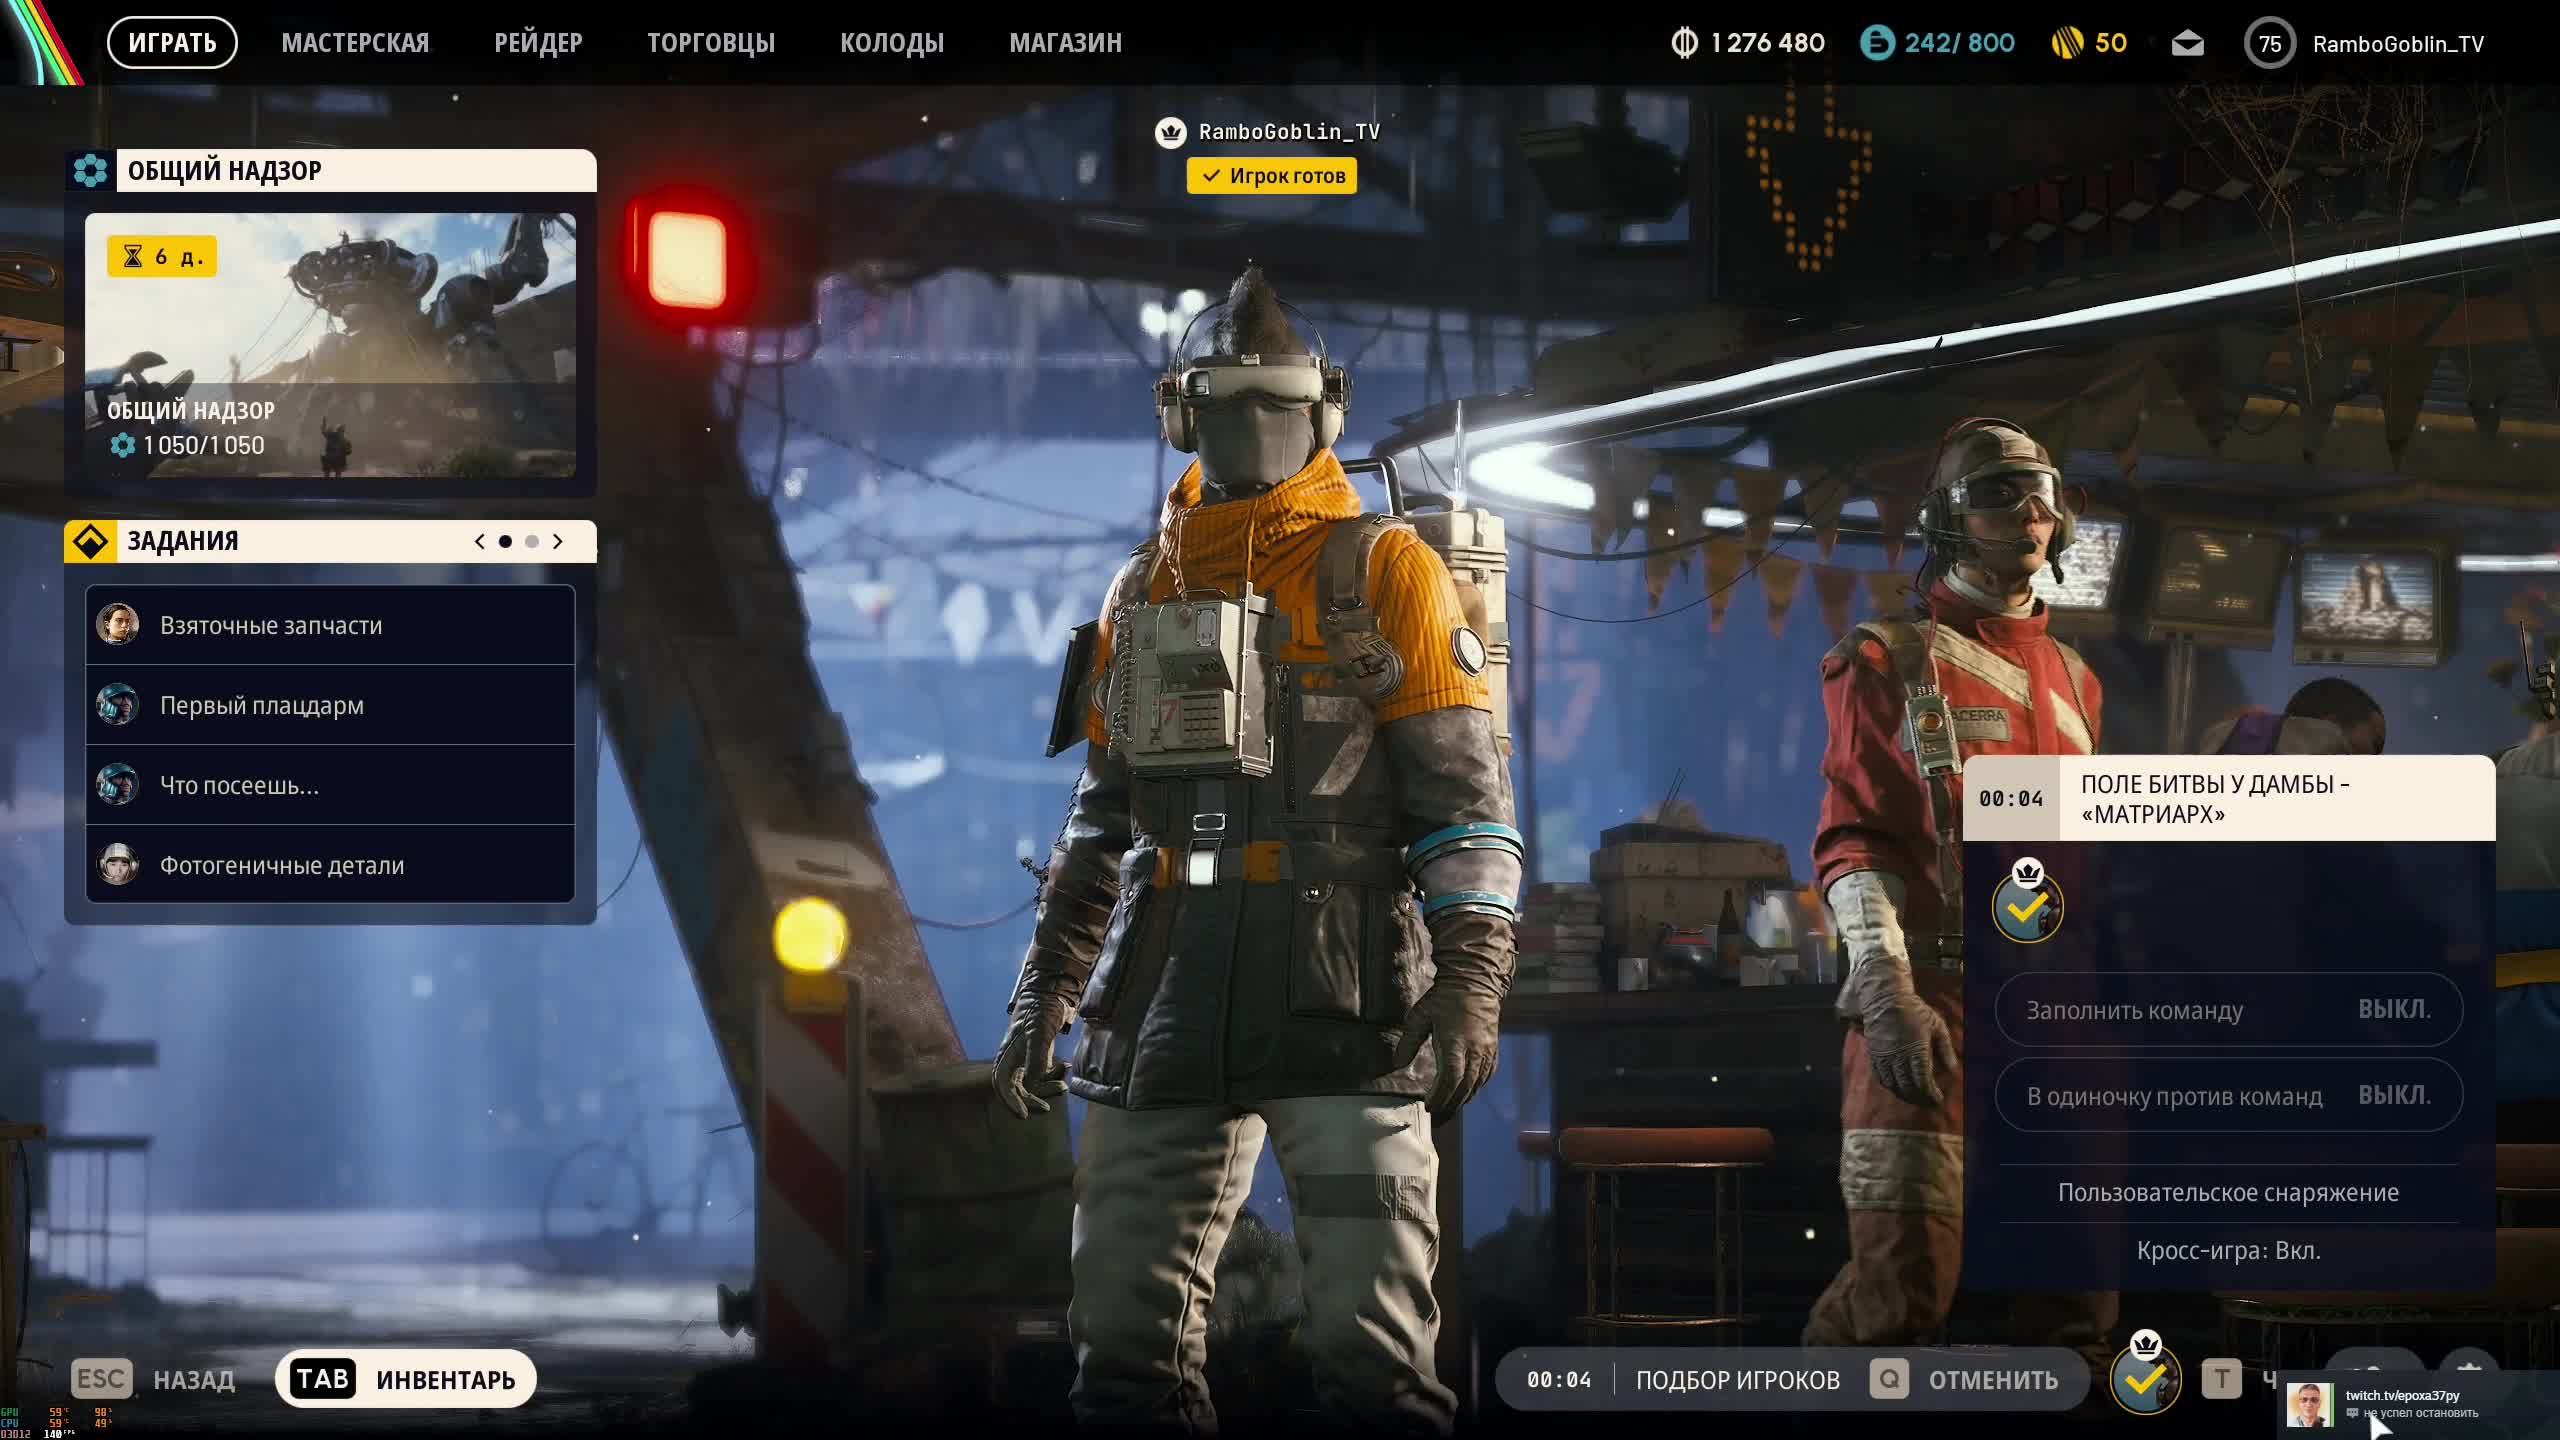The width and height of the screenshot is (2560, 1440).
Task: Click ready player avatar in bottom bar
Action: pos(2144,1380)
